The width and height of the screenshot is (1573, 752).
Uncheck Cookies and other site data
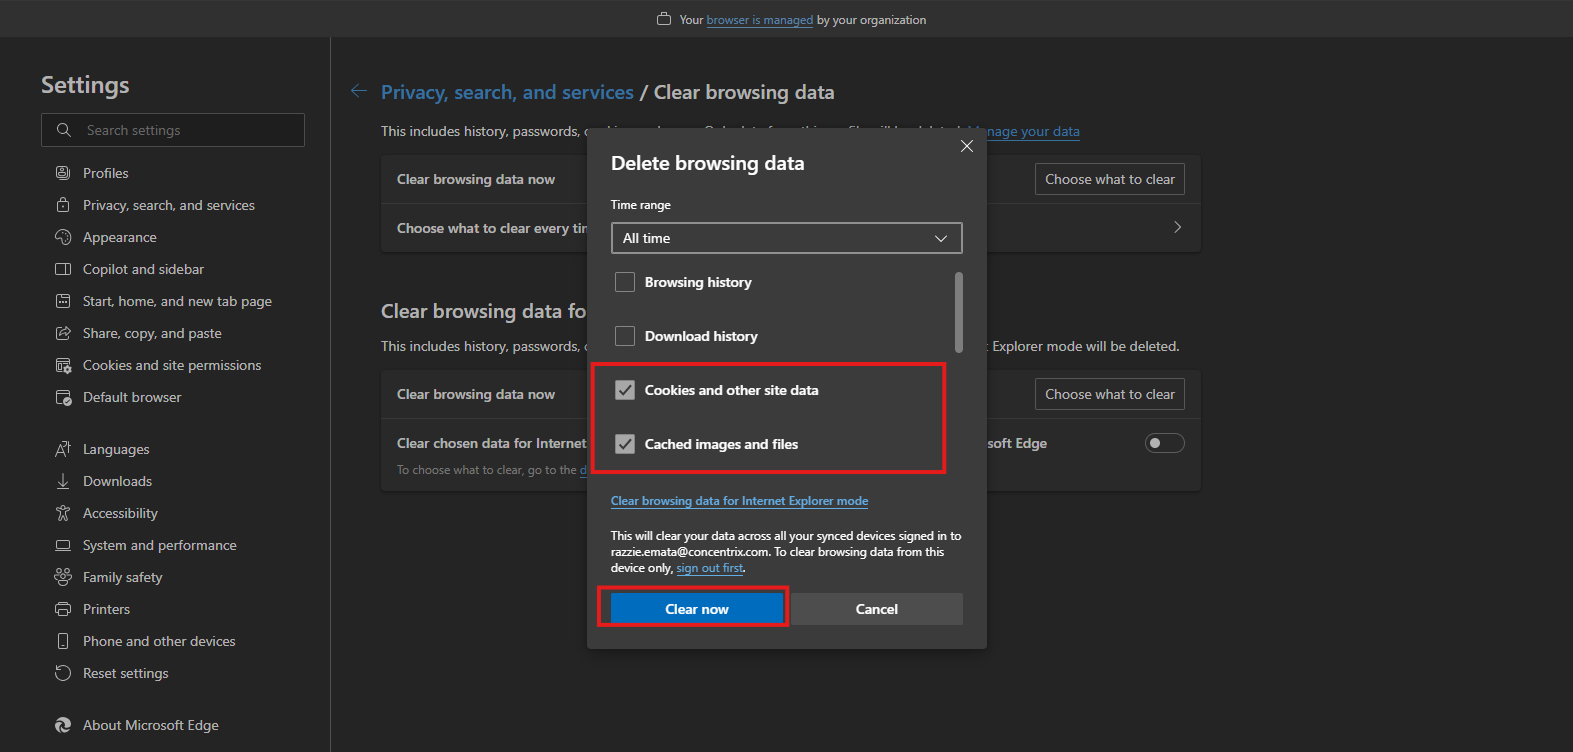[625, 390]
